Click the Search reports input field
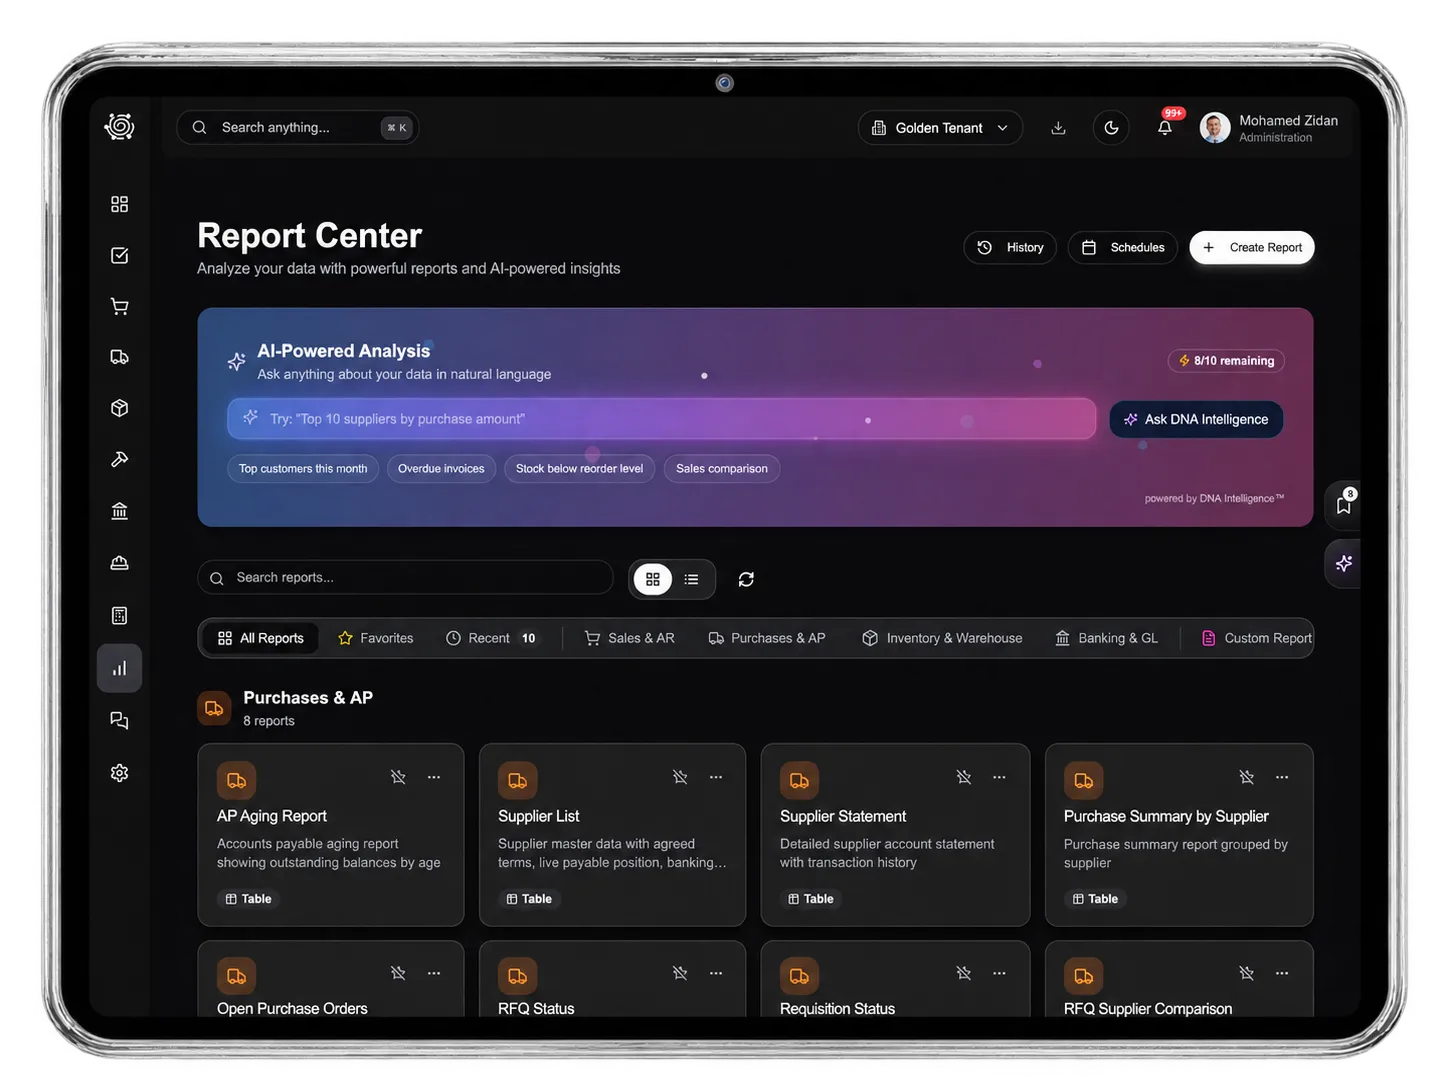This screenshot has width=1448, height=1086. coord(405,578)
